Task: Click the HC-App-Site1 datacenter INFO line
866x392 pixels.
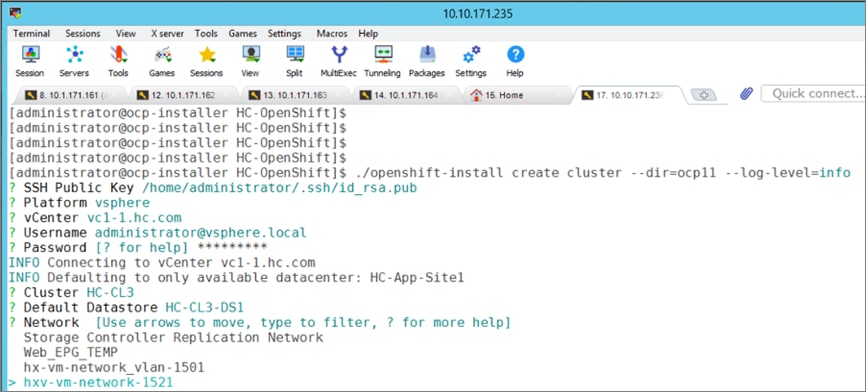Action: coord(236,277)
